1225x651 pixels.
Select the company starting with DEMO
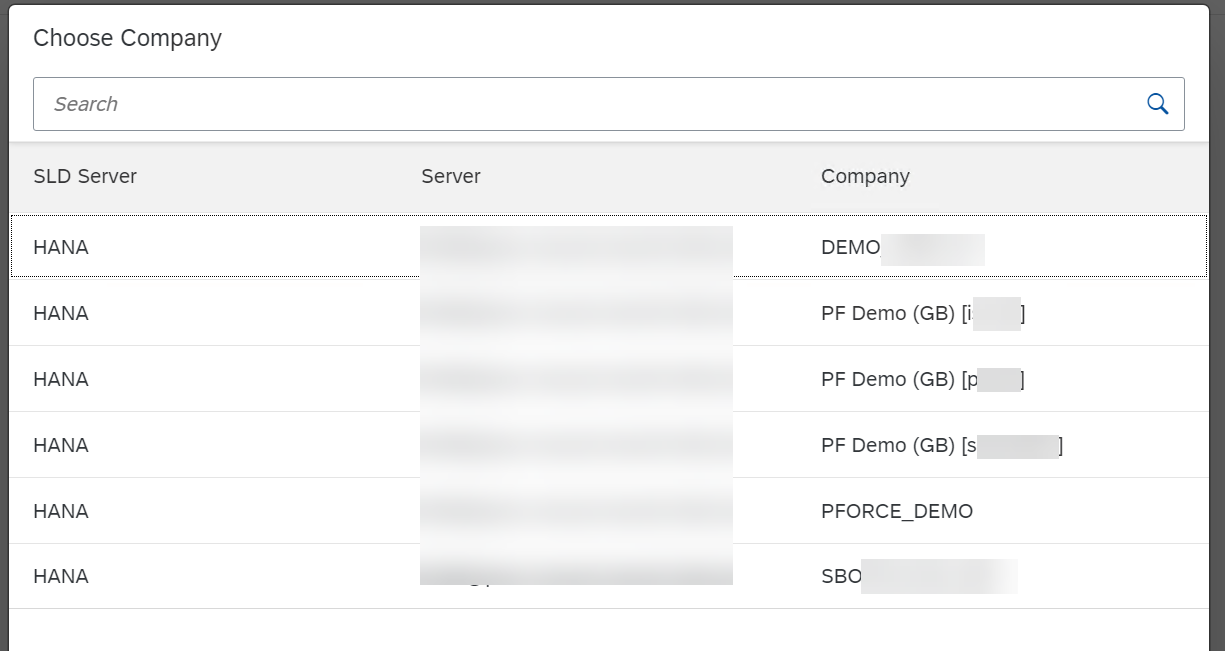pyautogui.click(x=851, y=247)
